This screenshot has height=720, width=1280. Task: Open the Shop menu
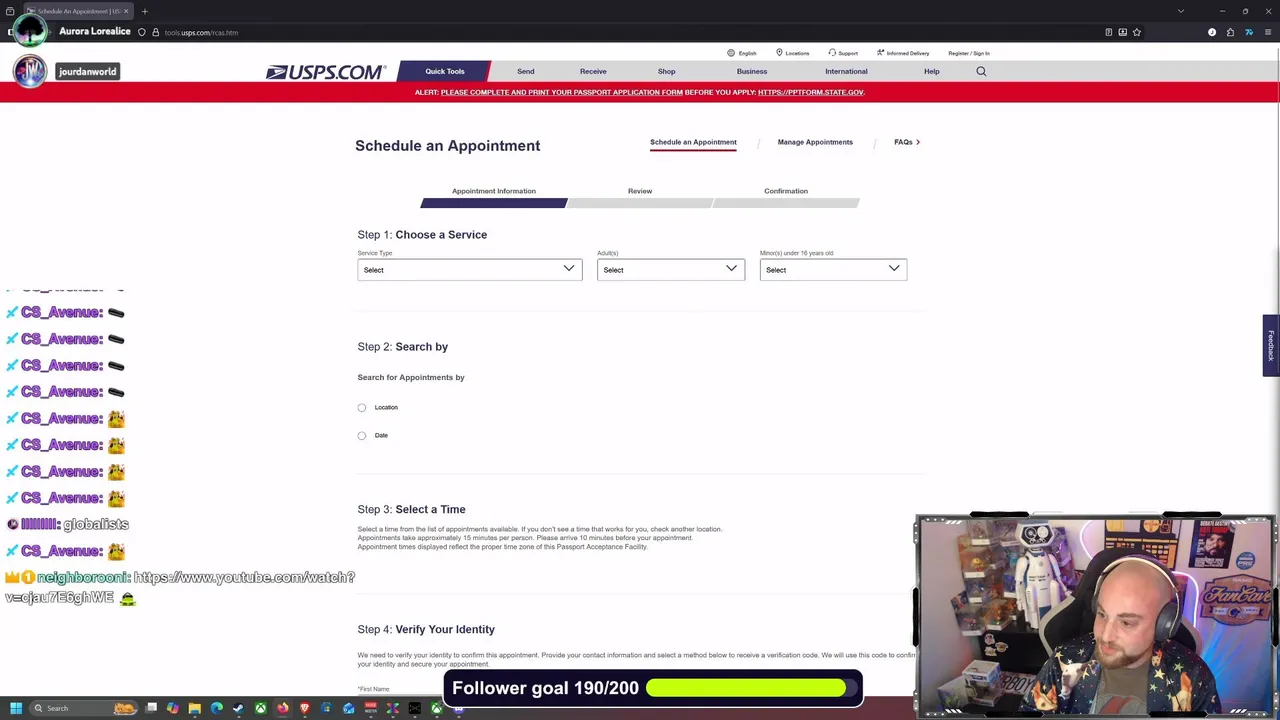click(x=666, y=71)
